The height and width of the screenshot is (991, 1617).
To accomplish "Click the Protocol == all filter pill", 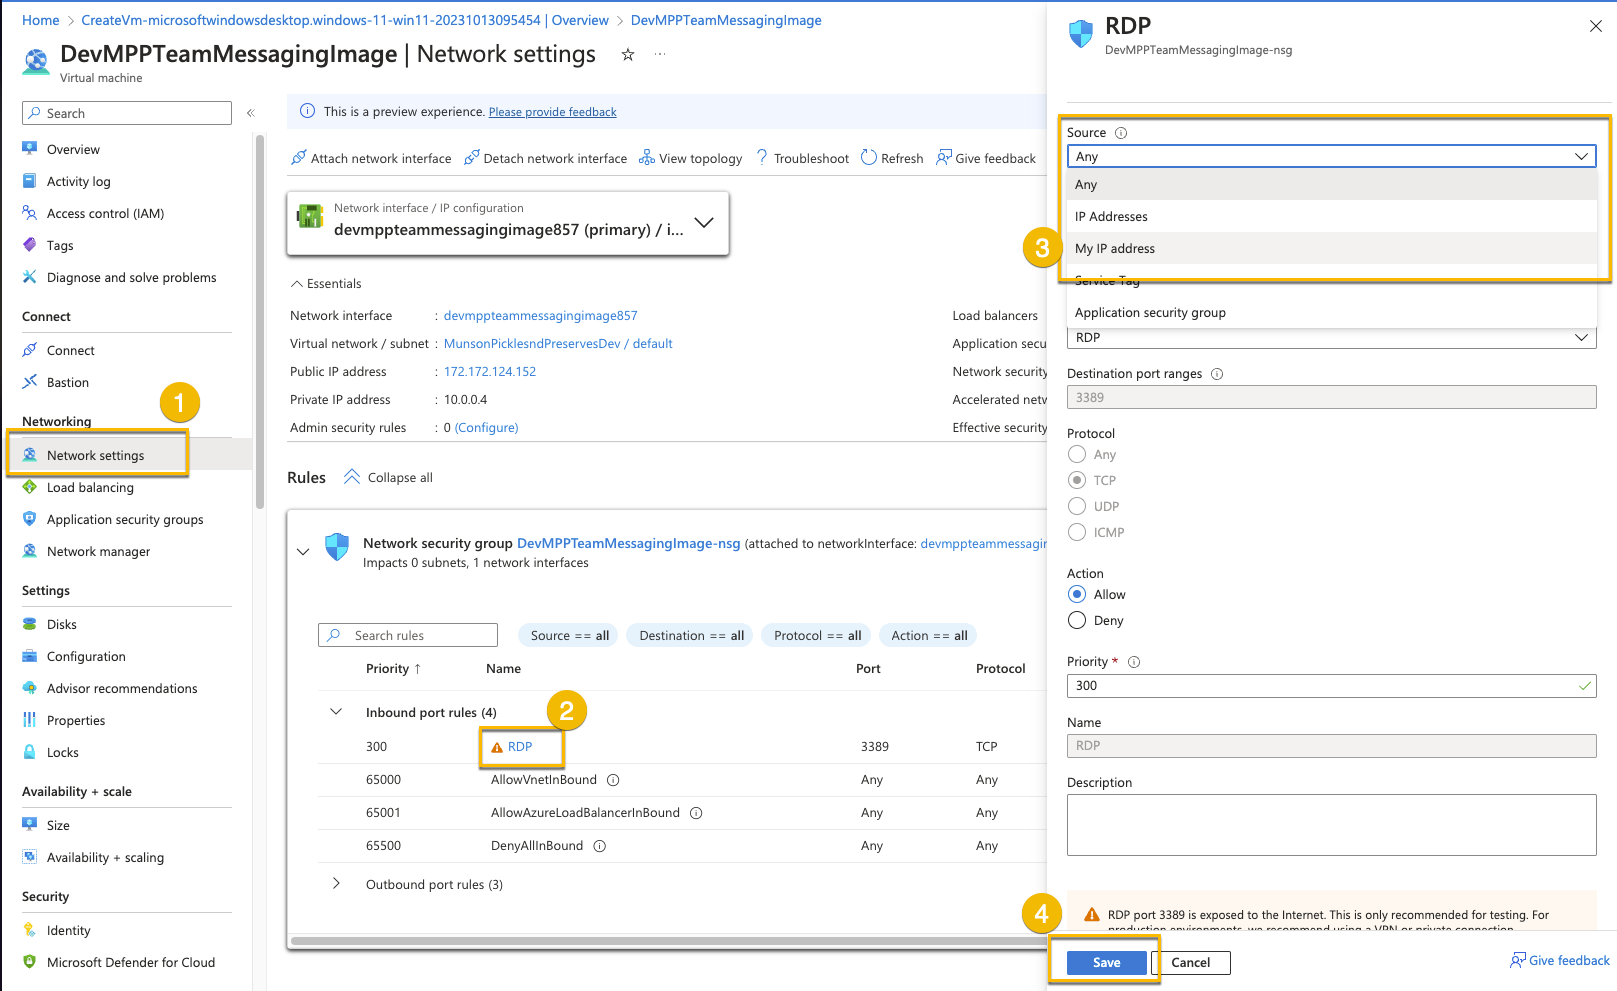I will coord(817,635).
